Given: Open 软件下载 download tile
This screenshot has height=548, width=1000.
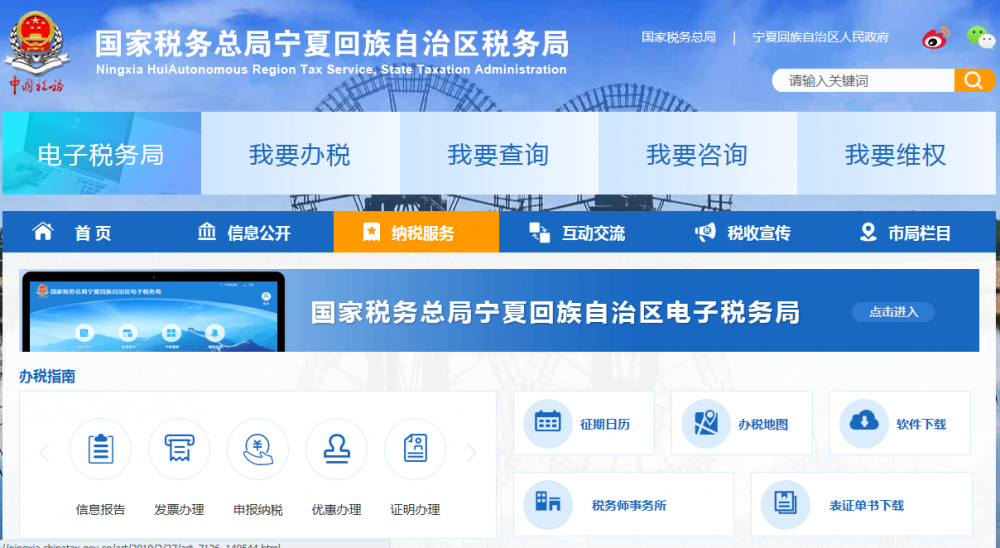Looking at the screenshot, I should (x=905, y=423).
